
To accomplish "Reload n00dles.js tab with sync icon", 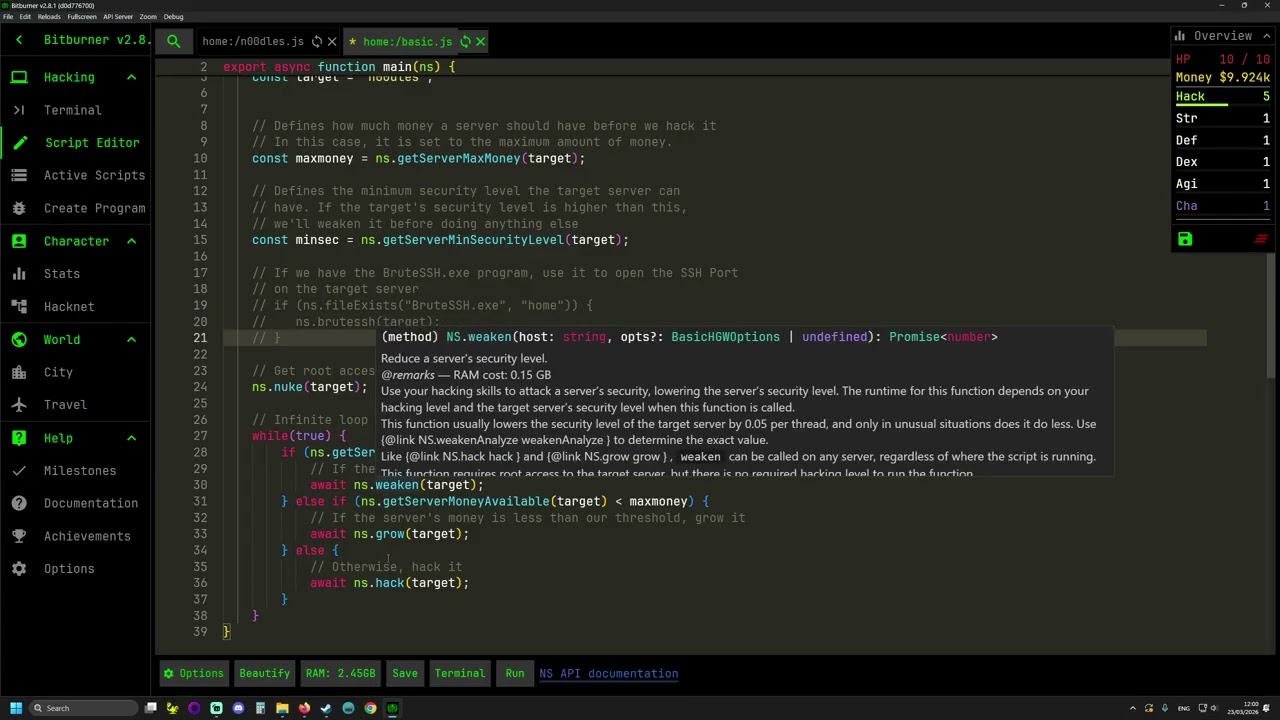I will point(317,42).
